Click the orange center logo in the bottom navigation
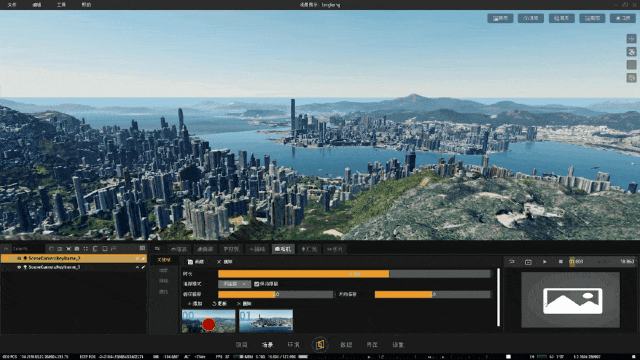Viewport: 640px width, 360px height. pyautogui.click(x=320, y=345)
